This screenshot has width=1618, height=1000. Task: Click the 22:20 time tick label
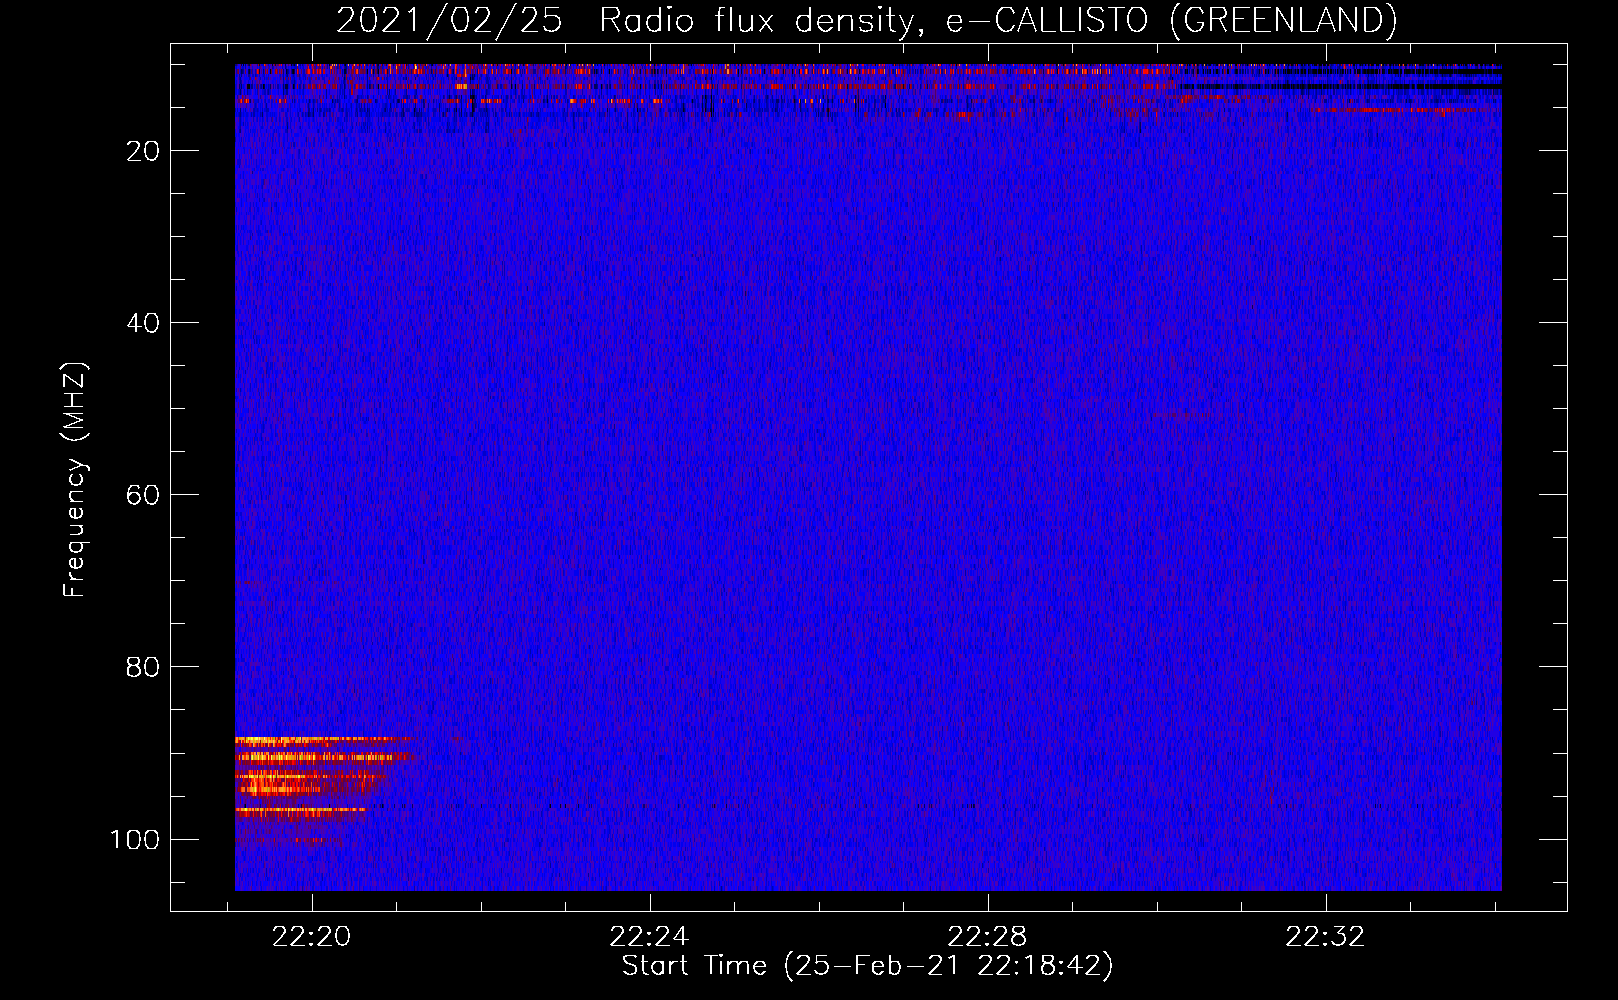pos(312,937)
